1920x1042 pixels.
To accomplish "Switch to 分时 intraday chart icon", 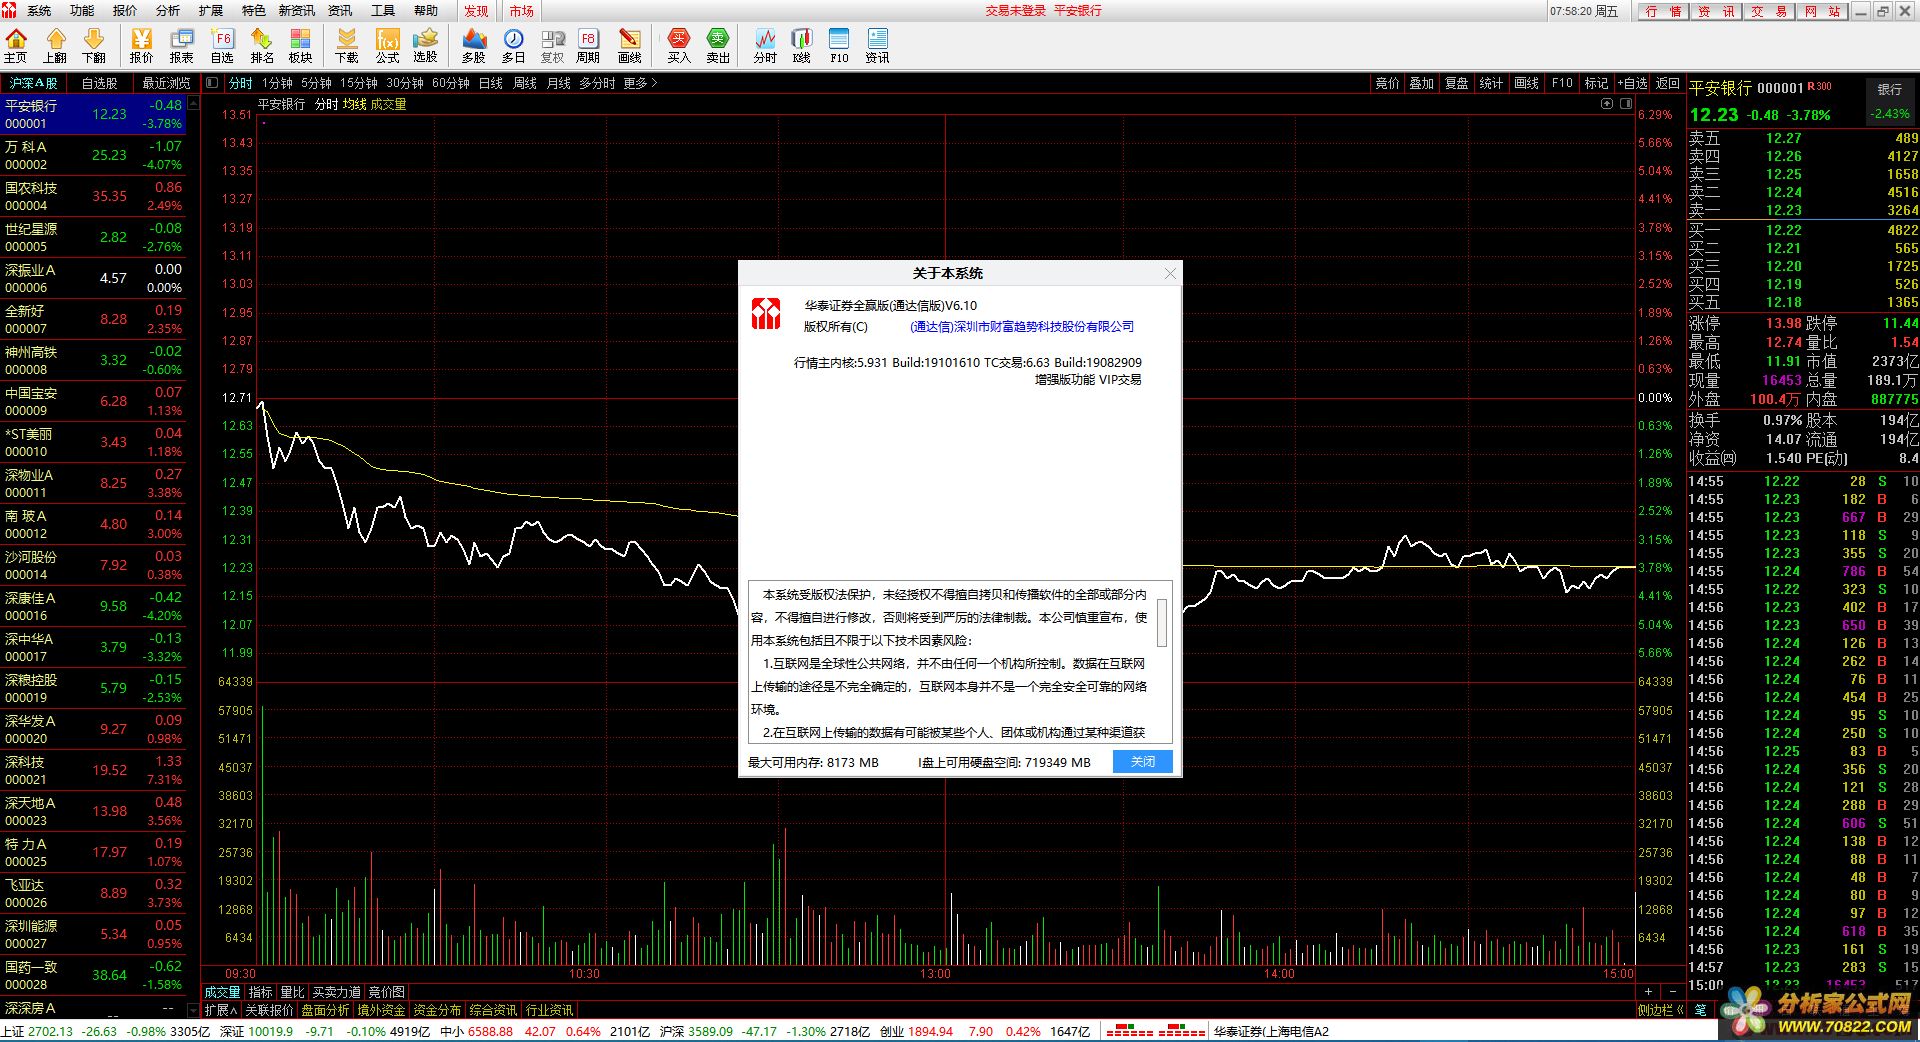I will coord(765,46).
